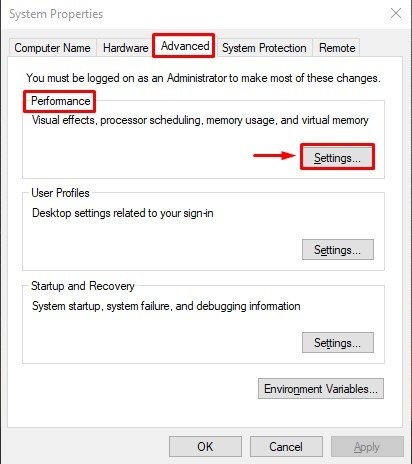Click the System Properties title text

tap(56, 14)
